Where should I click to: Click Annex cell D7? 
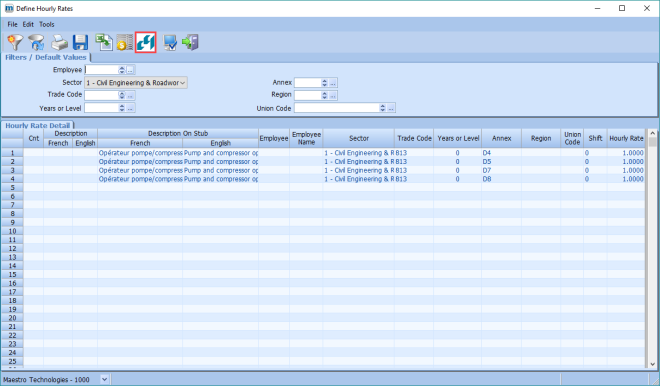pos(501,170)
